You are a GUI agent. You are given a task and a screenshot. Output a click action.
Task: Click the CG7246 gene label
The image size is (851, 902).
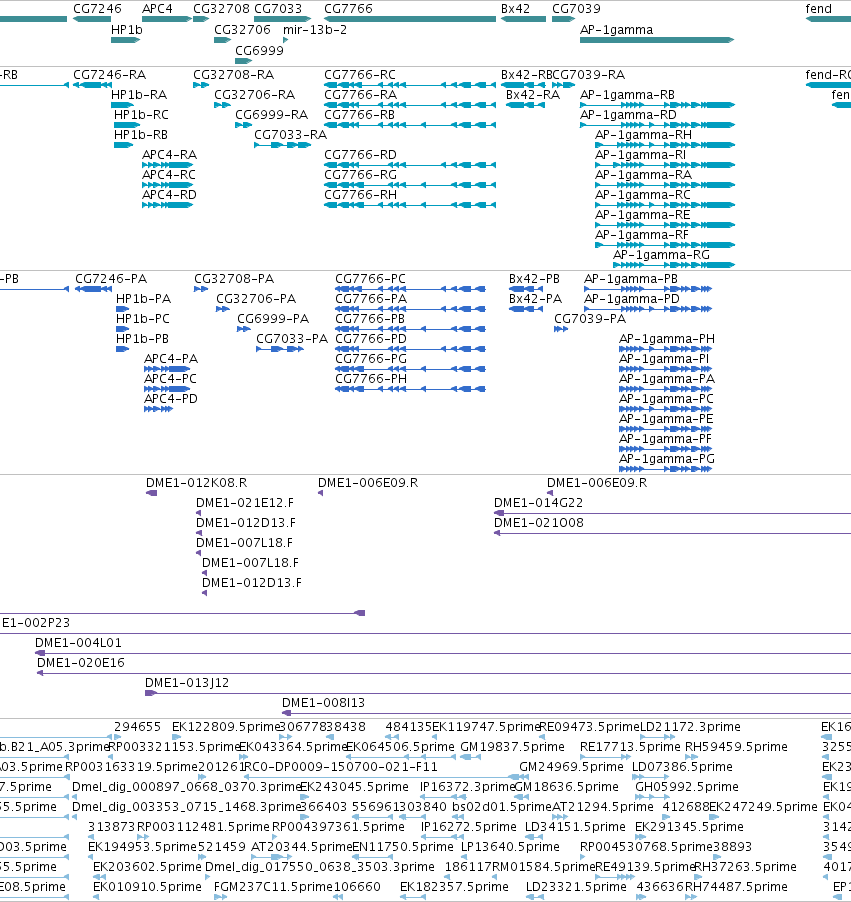pyautogui.click(x=97, y=9)
